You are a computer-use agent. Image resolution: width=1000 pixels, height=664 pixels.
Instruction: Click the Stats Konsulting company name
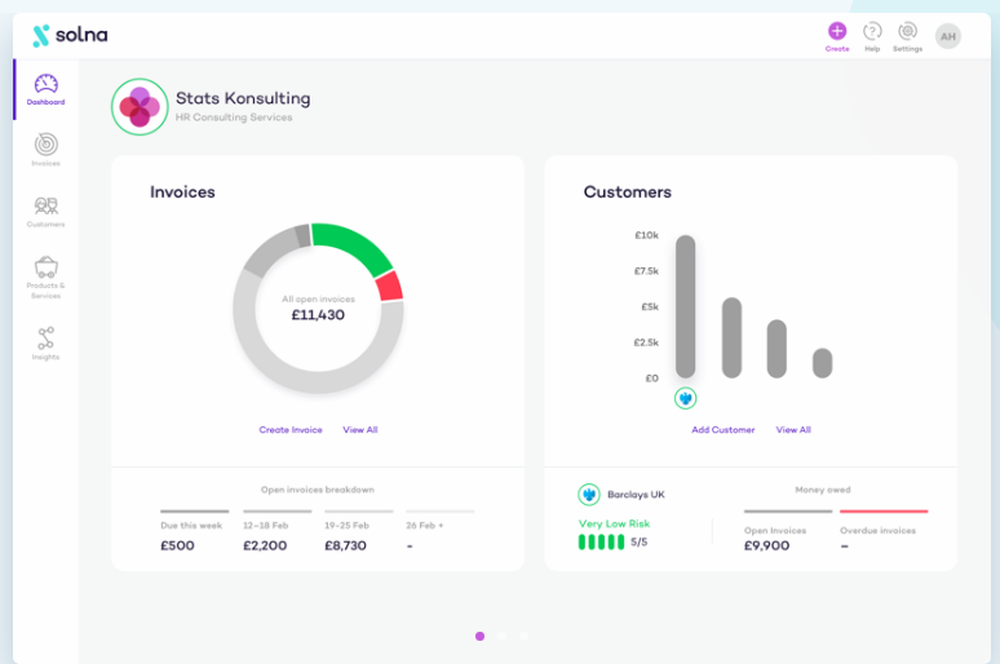pos(243,98)
